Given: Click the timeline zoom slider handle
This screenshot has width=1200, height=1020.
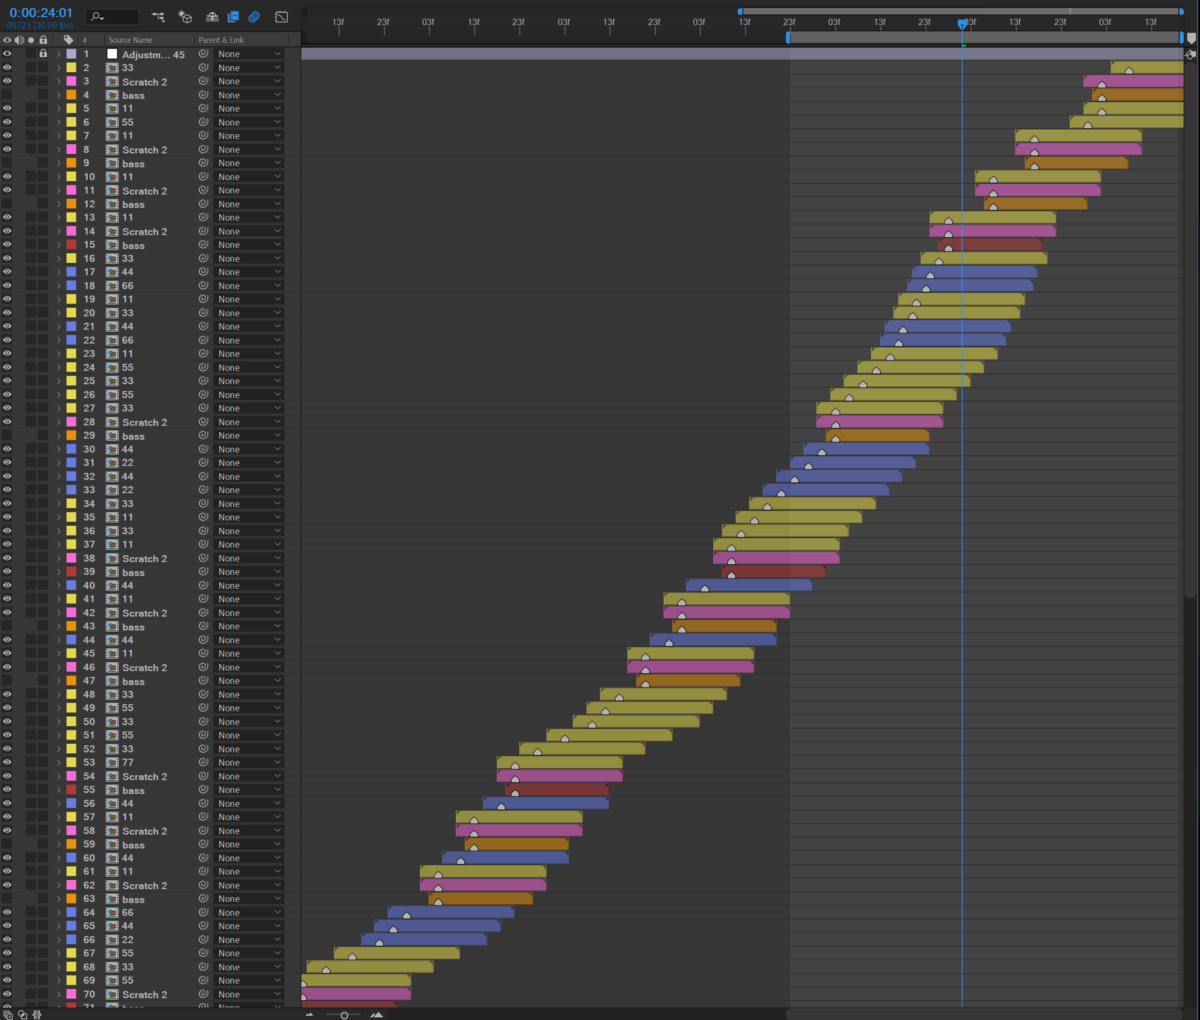Looking at the screenshot, I should click(x=344, y=1015).
